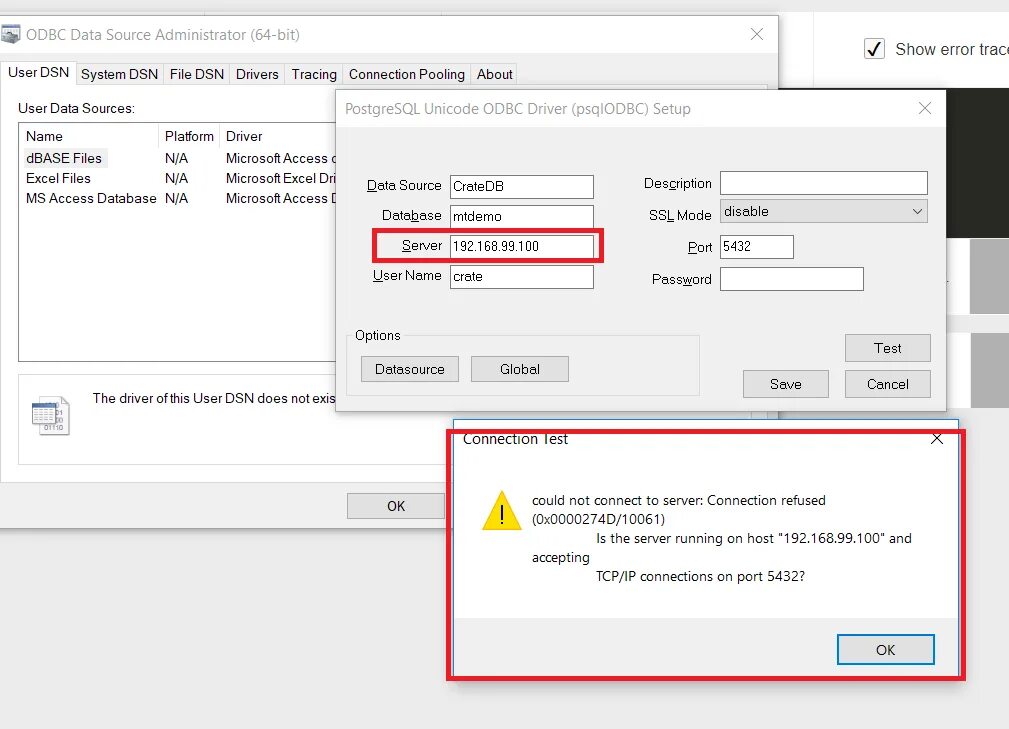
Task: Open the Drivers tab
Action: pyautogui.click(x=257, y=74)
